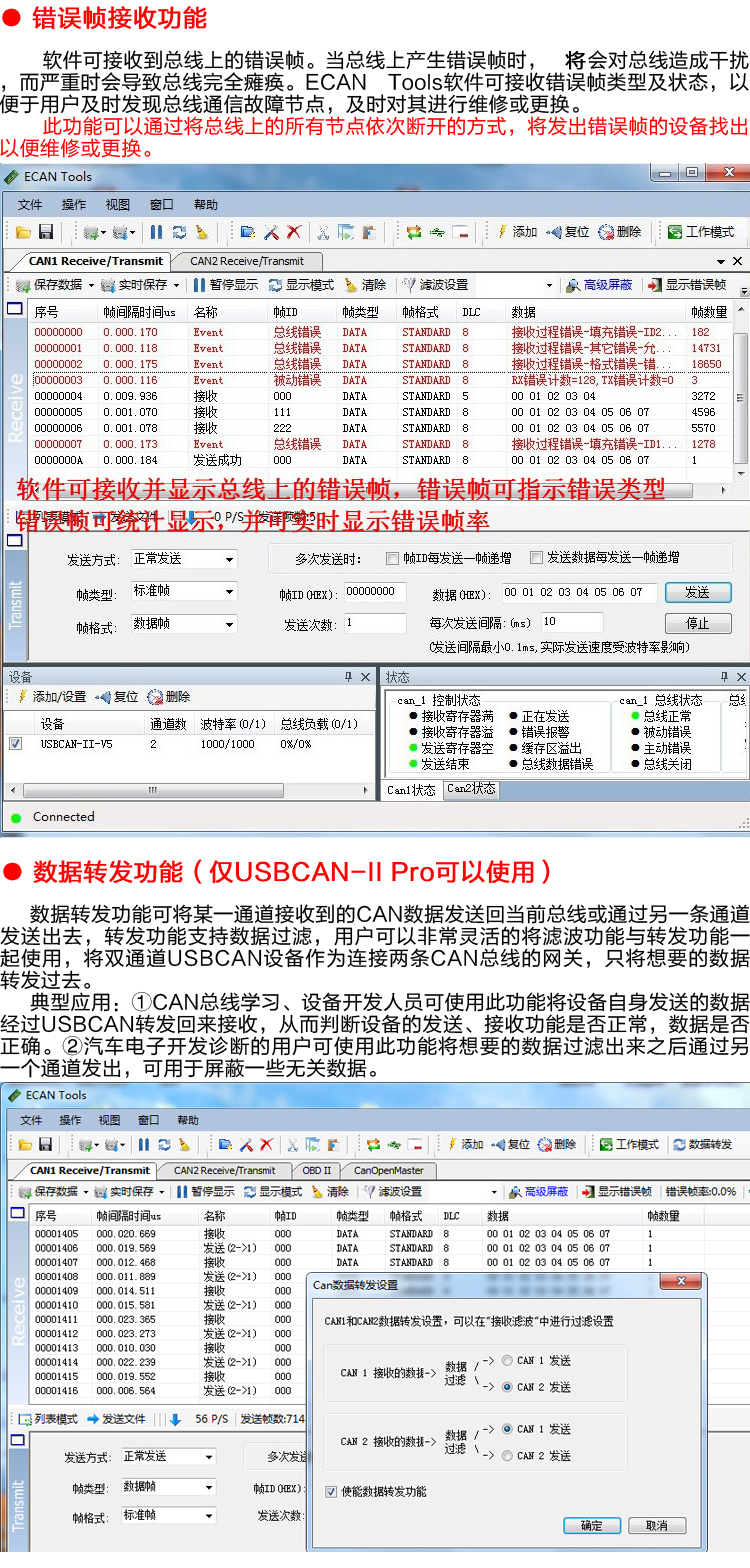Switch to CAN2 Receive/Transmit tab in upper window
The height and width of the screenshot is (1568, 750).
click(247, 261)
